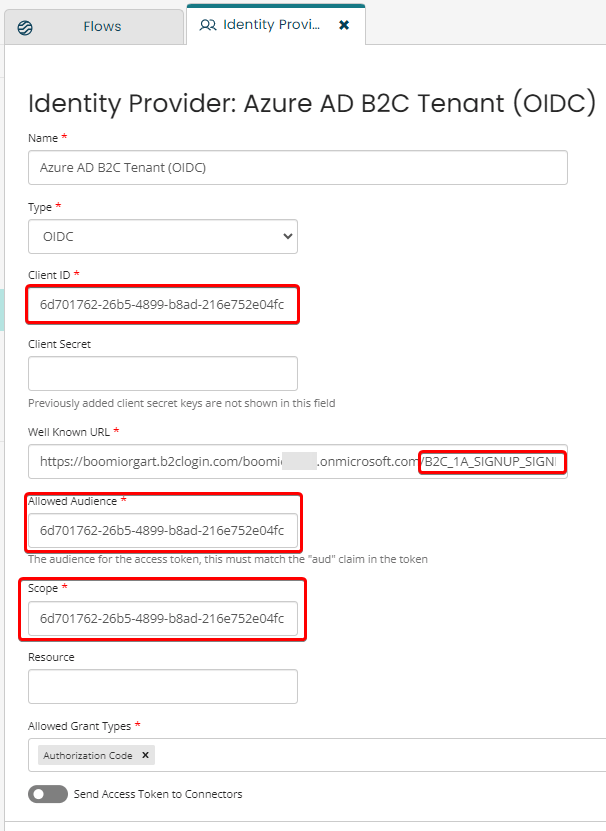This screenshot has width=606, height=831.
Task: Click the empty Client Secret field
Action: tap(162, 371)
